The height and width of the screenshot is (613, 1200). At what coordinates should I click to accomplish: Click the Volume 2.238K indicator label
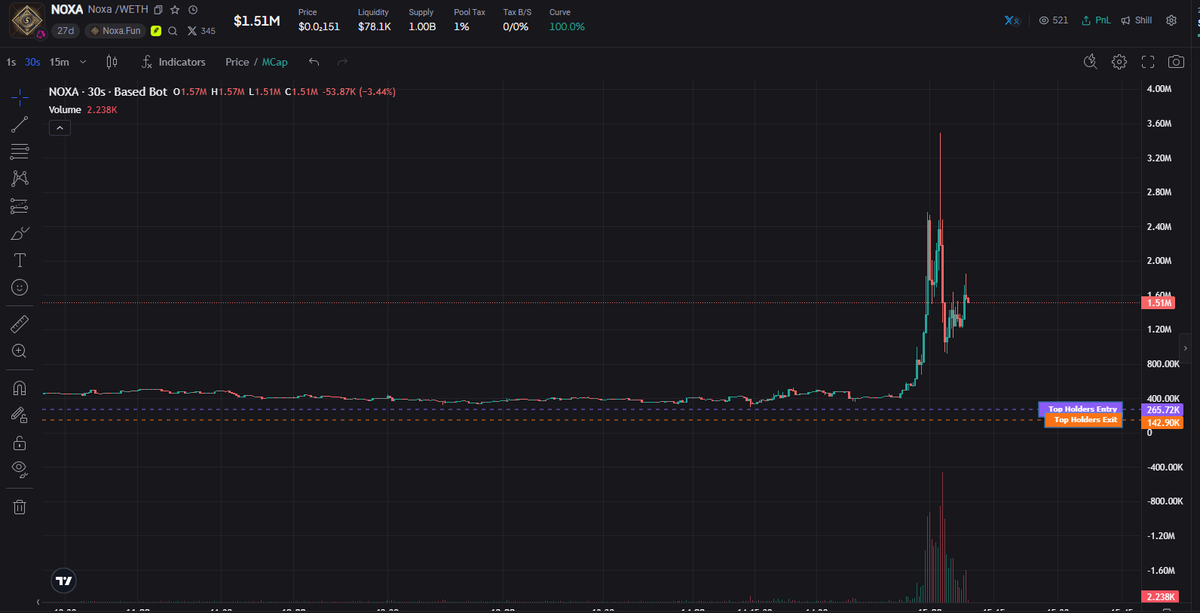[x=83, y=109]
